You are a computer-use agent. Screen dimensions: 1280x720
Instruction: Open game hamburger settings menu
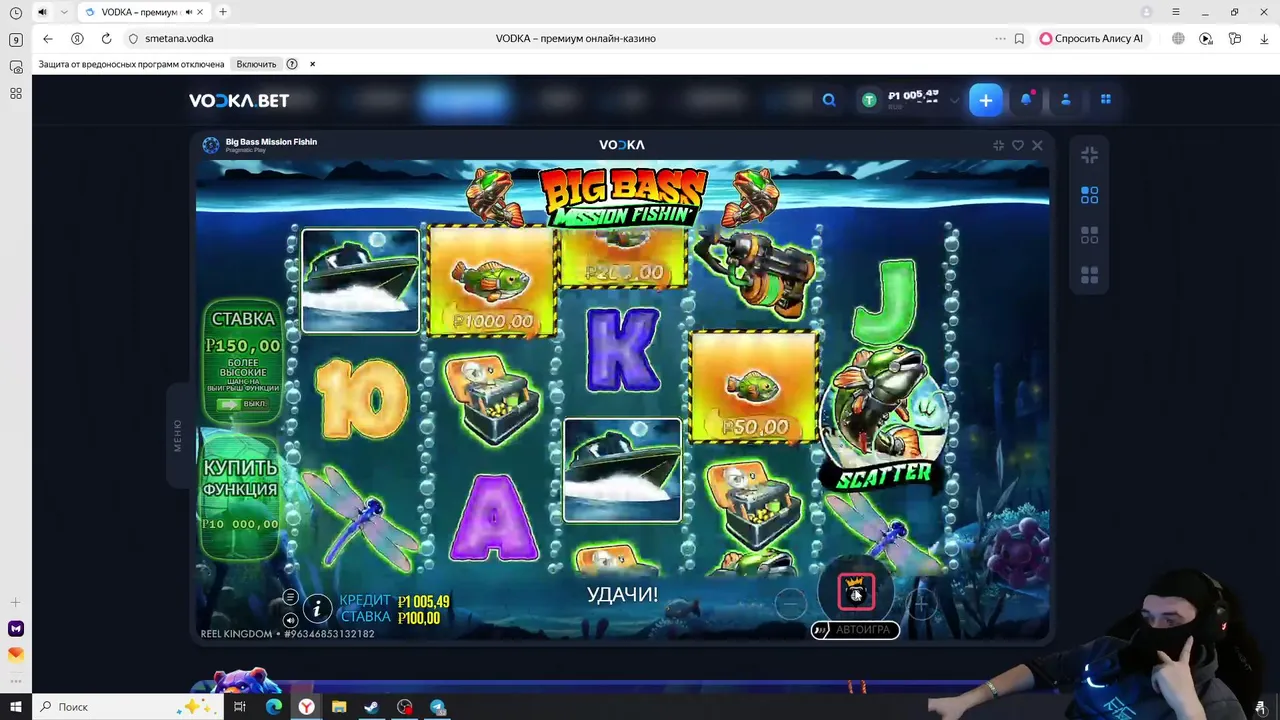290,597
